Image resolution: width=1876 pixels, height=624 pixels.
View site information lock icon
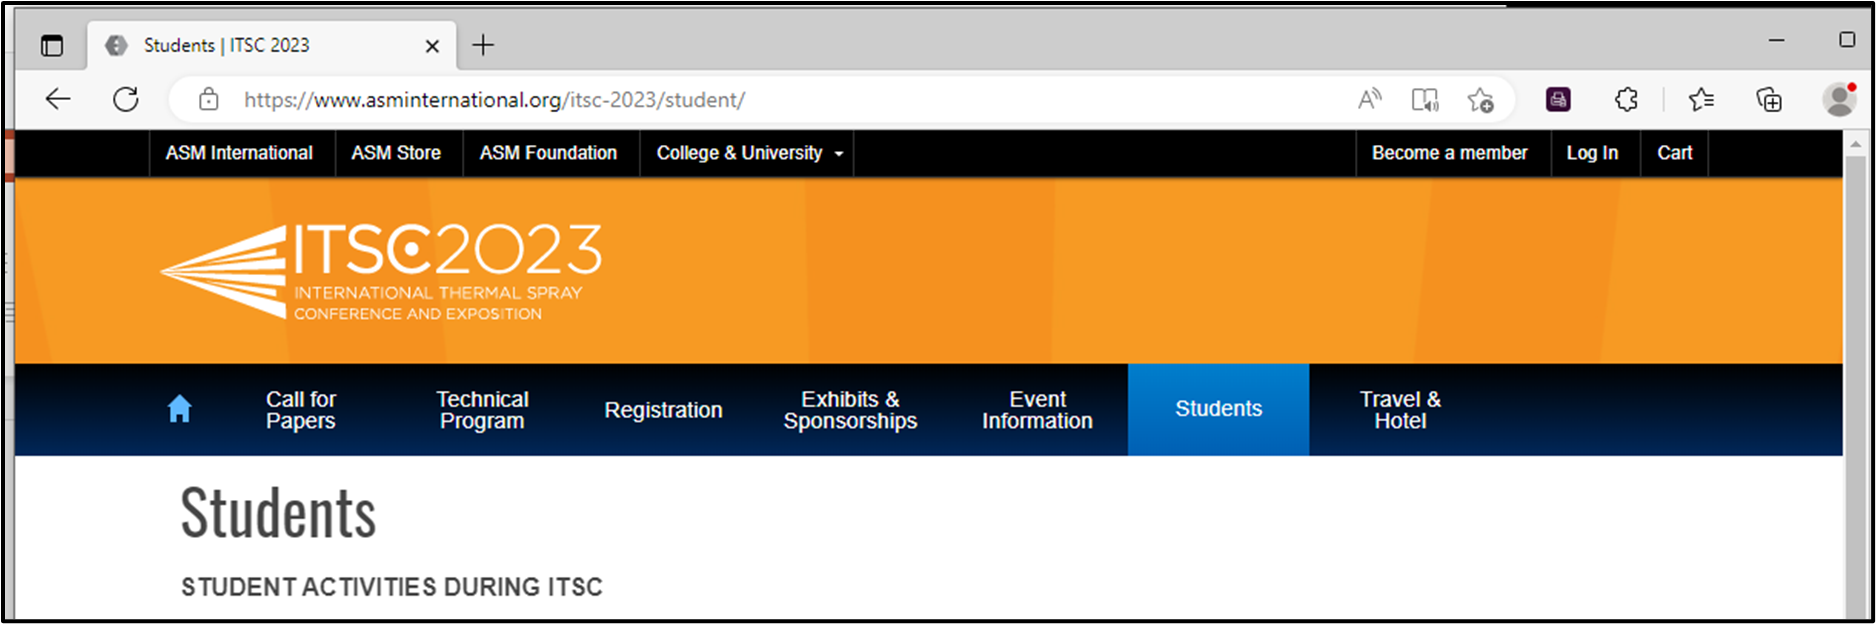coord(208,99)
